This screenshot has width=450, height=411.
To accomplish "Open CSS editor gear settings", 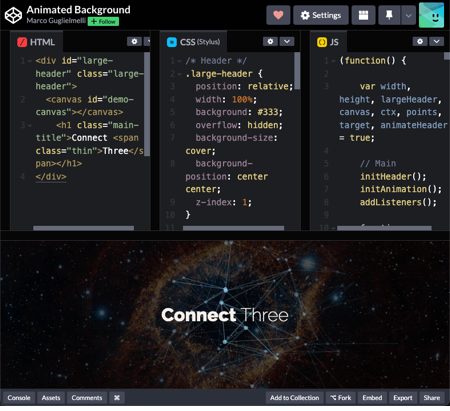I will click(270, 41).
